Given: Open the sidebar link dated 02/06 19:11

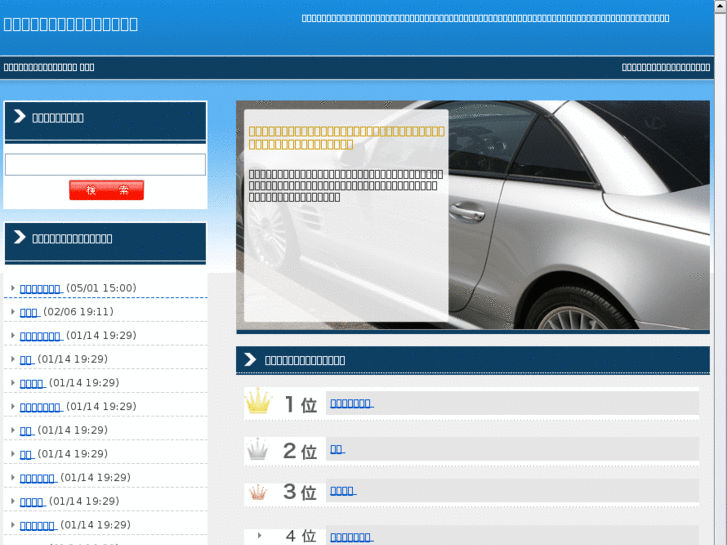Looking at the screenshot, I should coord(29,312).
